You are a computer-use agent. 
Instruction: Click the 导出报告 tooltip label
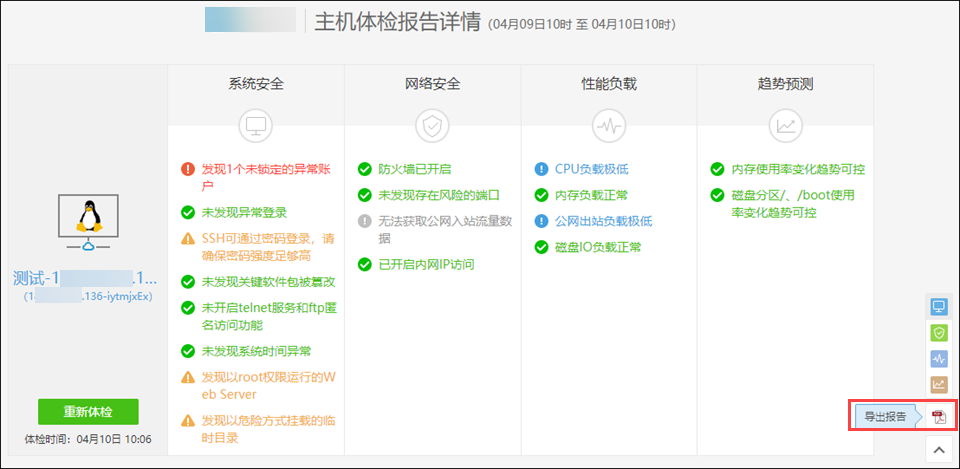coord(885,416)
